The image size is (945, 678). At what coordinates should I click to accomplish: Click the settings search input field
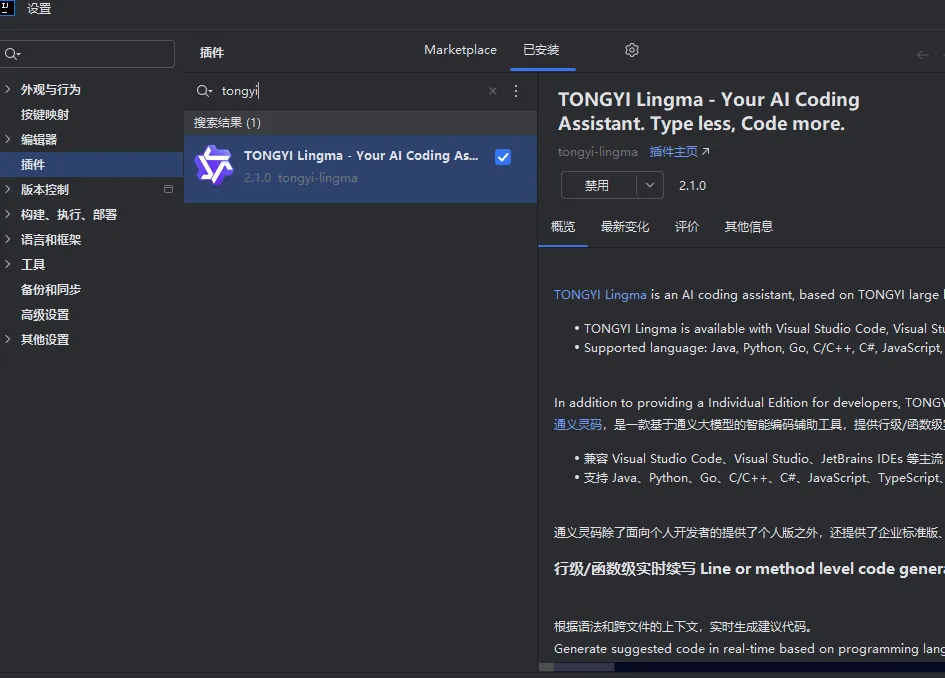click(87, 54)
